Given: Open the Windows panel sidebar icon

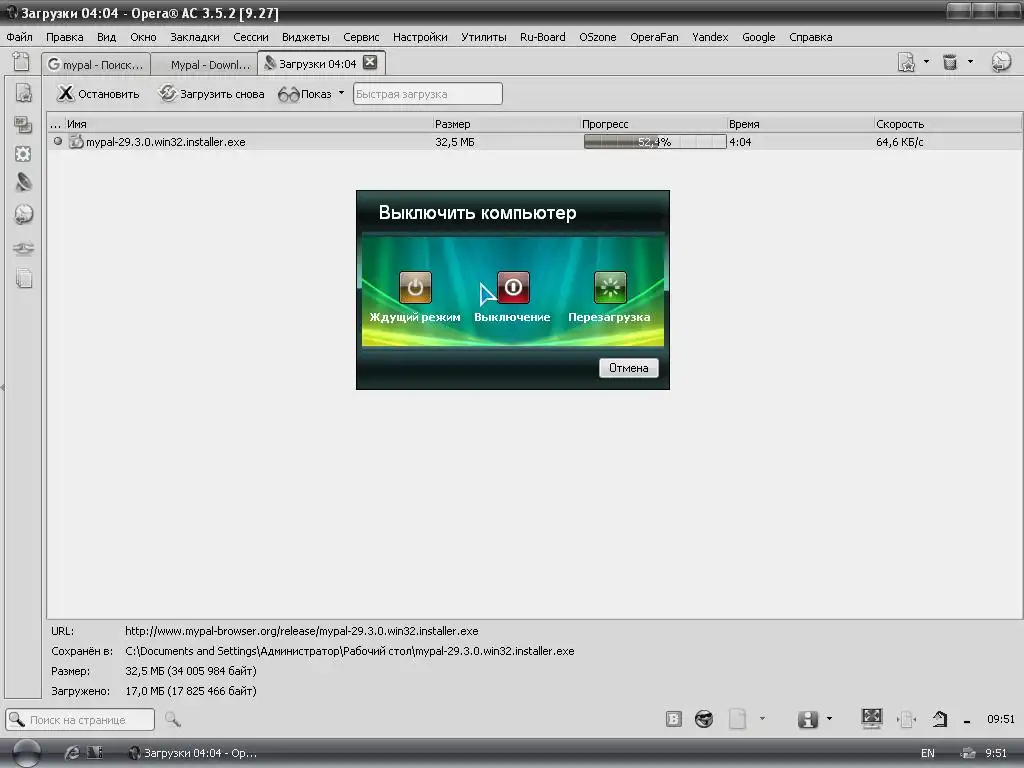Looking at the screenshot, I should click(24, 124).
